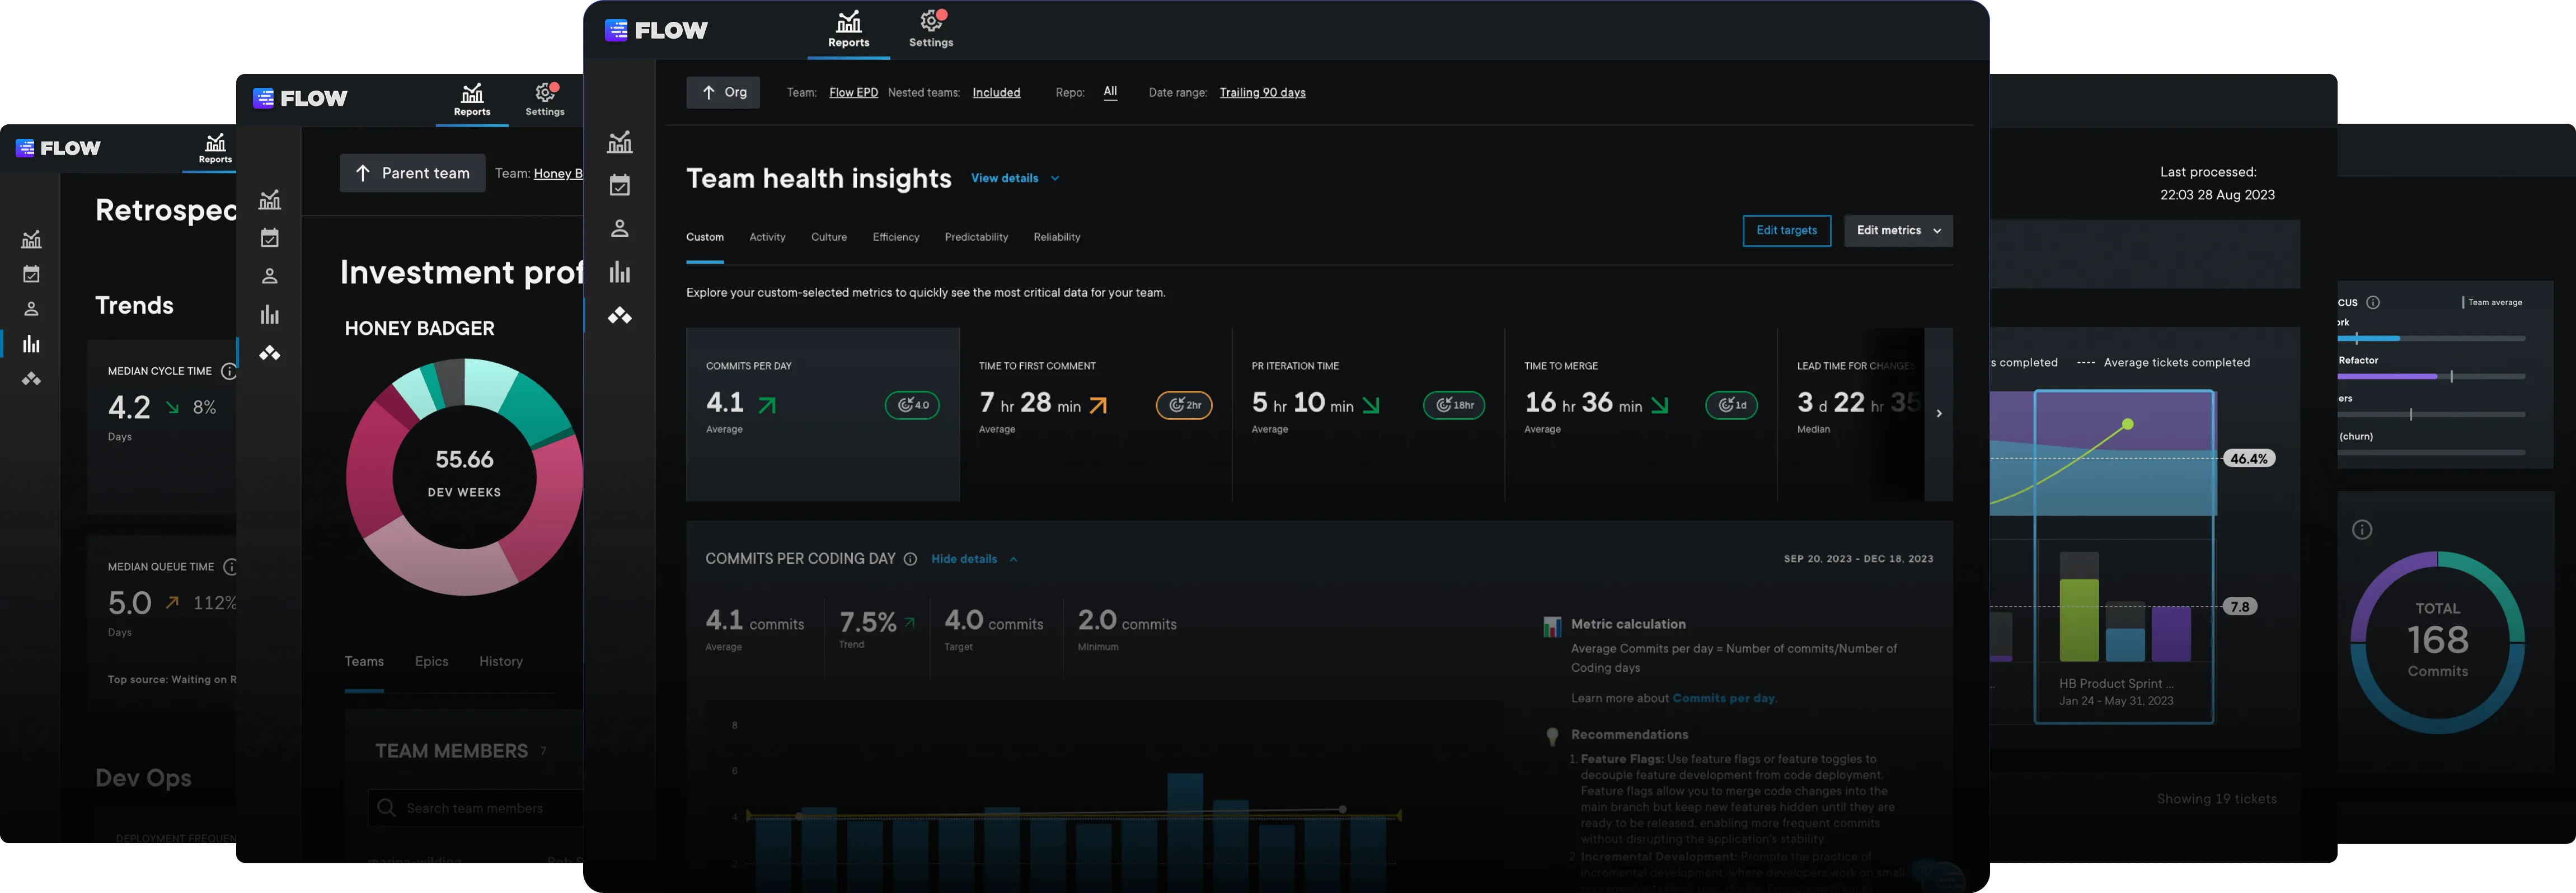The image size is (2576, 893).
Task: Select the person icon in main sidebar
Action: 620,228
